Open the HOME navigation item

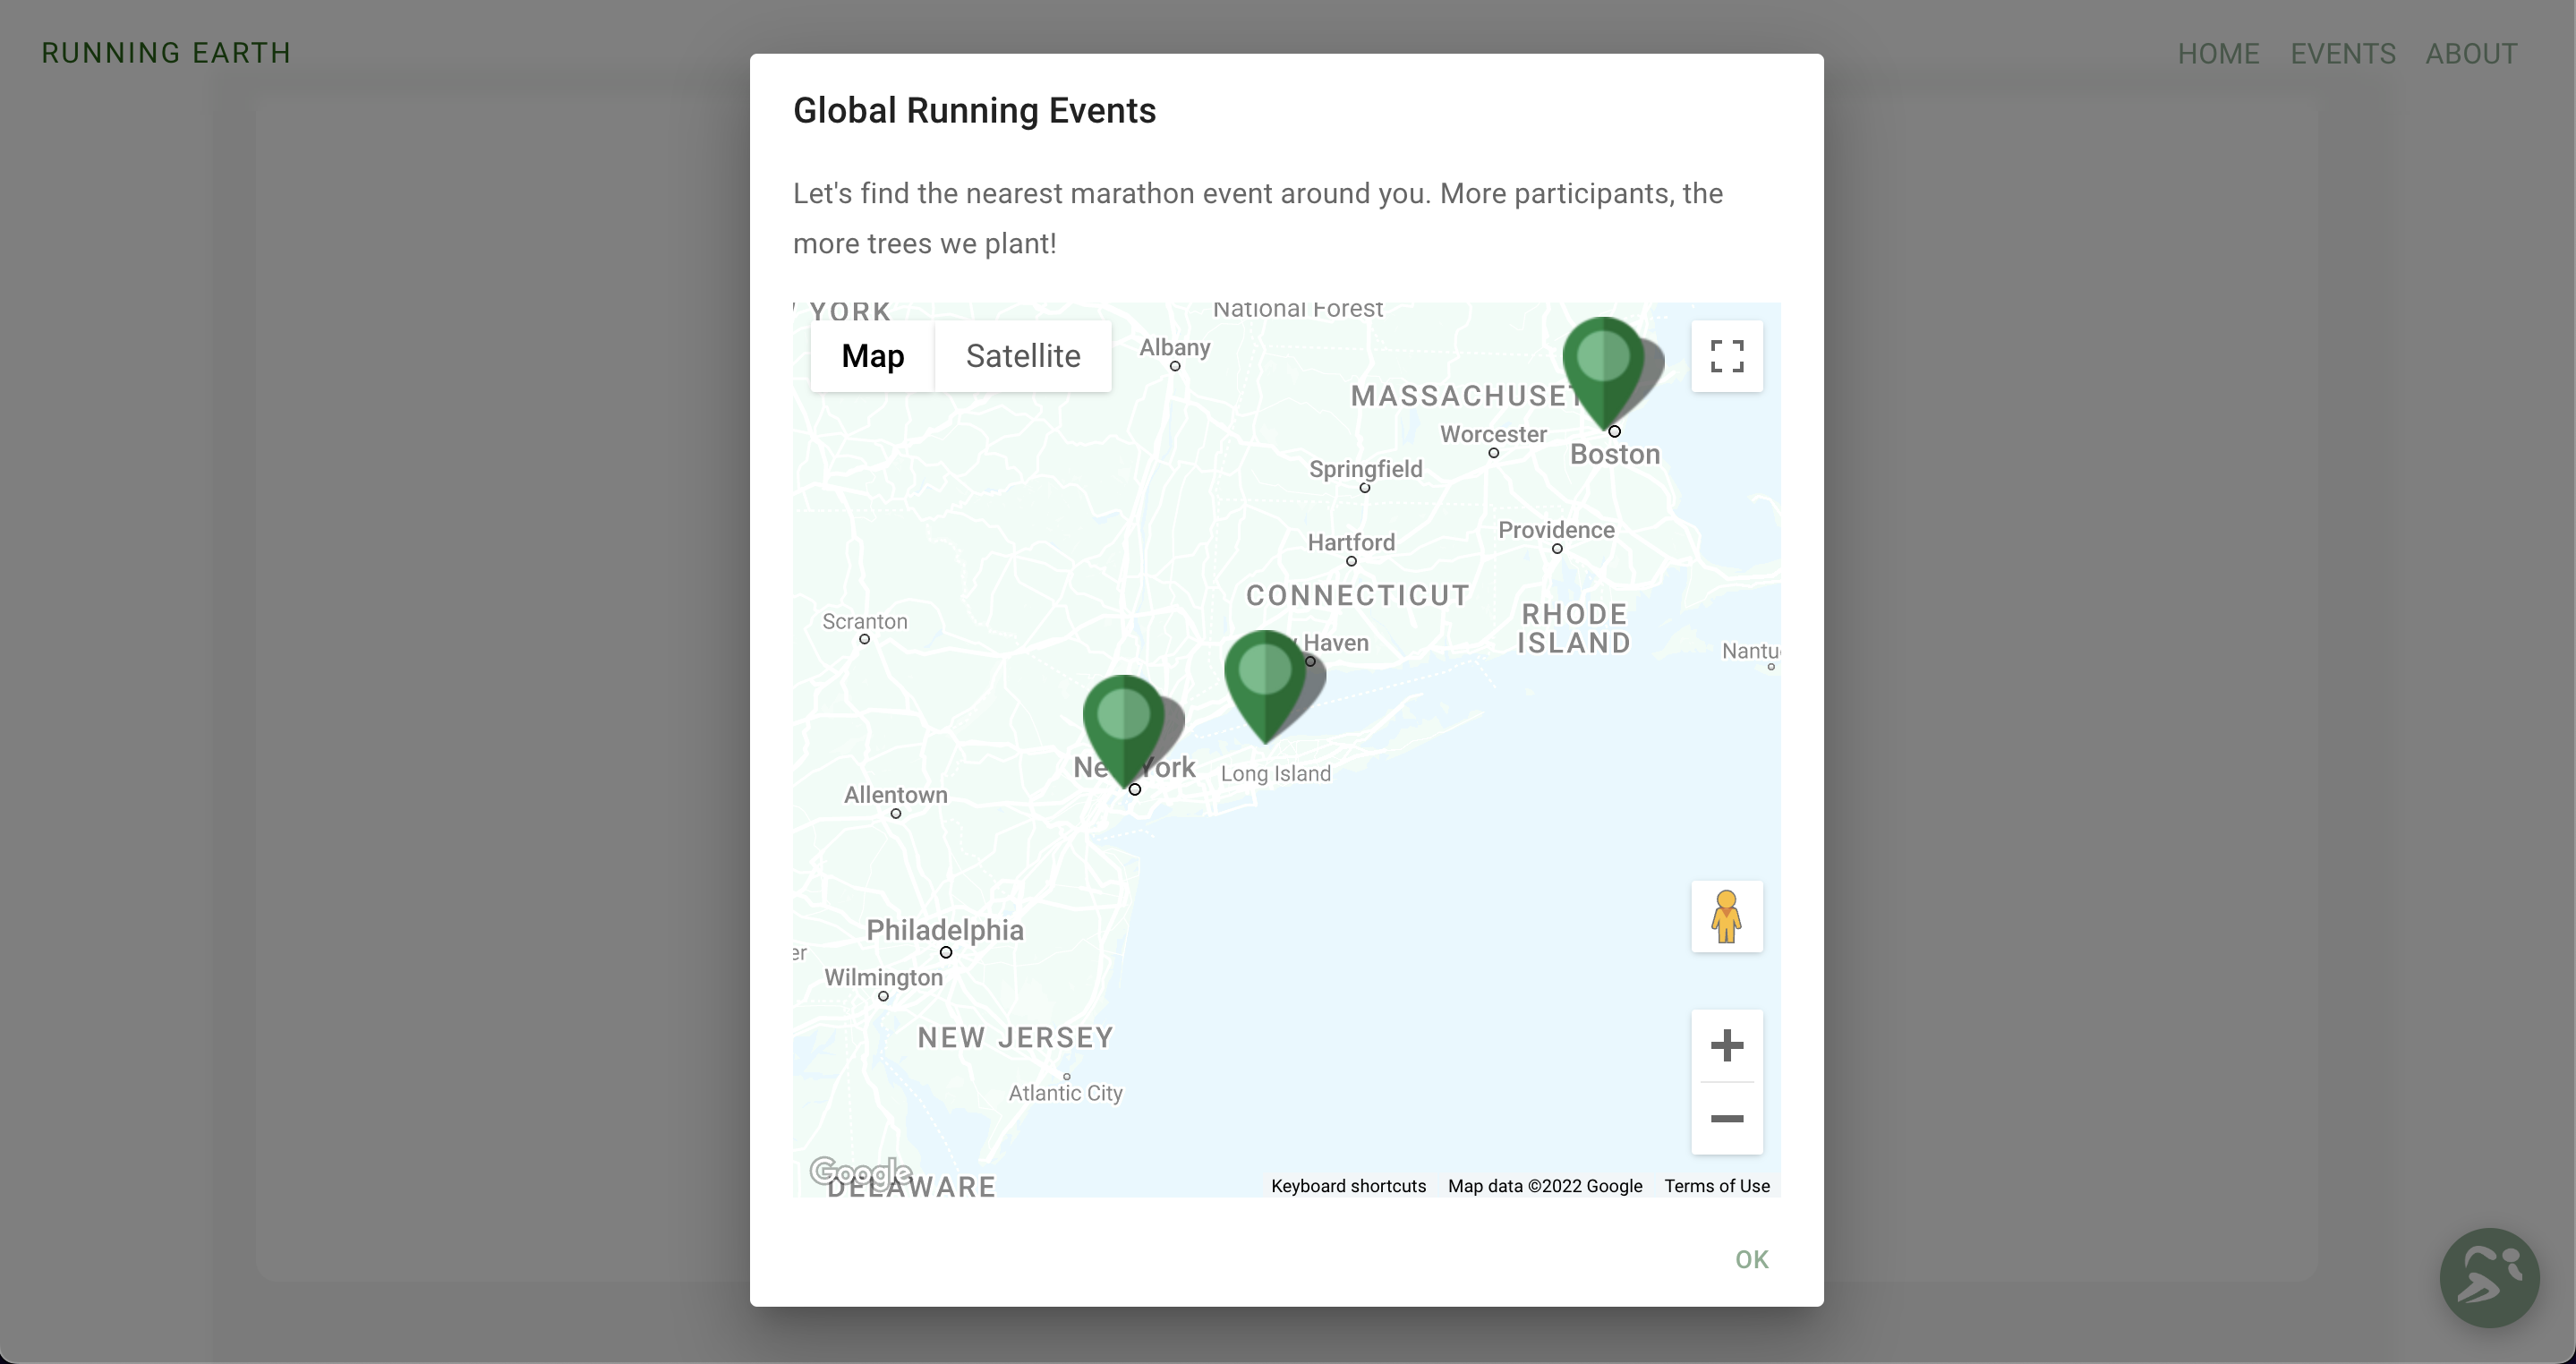2218,54
